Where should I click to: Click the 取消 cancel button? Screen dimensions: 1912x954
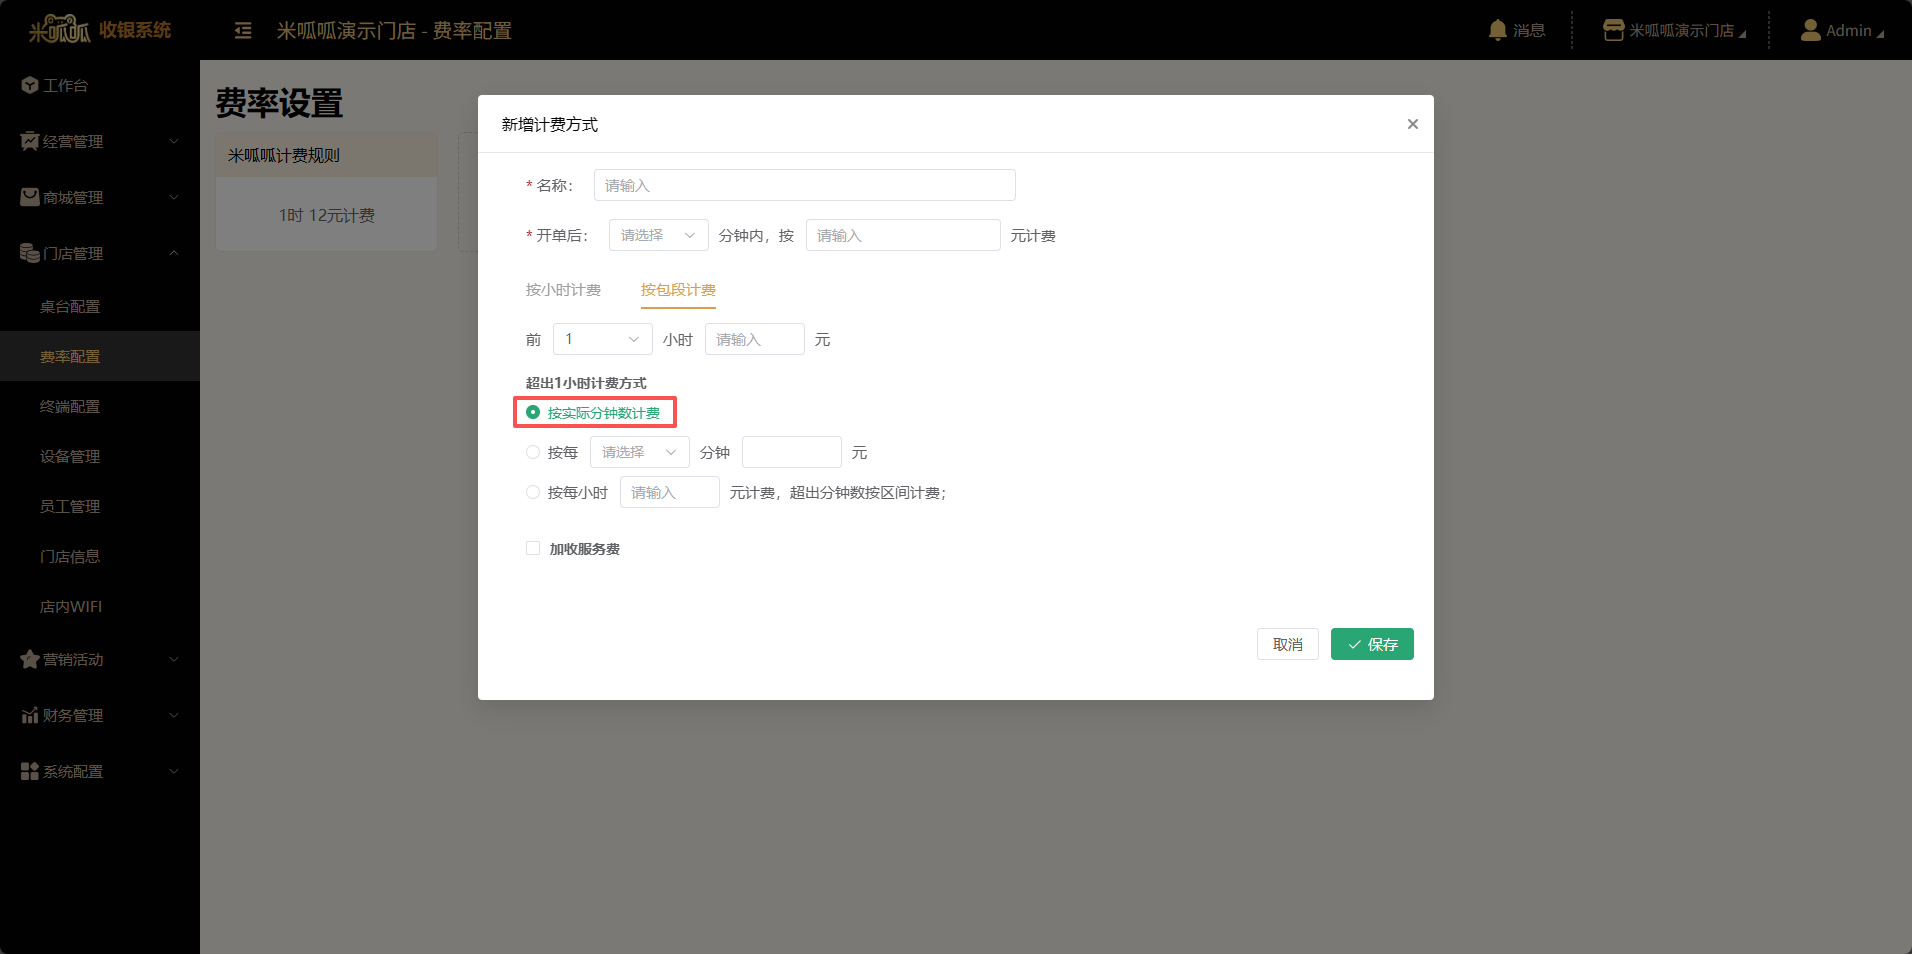pyautogui.click(x=1288, y=644)
